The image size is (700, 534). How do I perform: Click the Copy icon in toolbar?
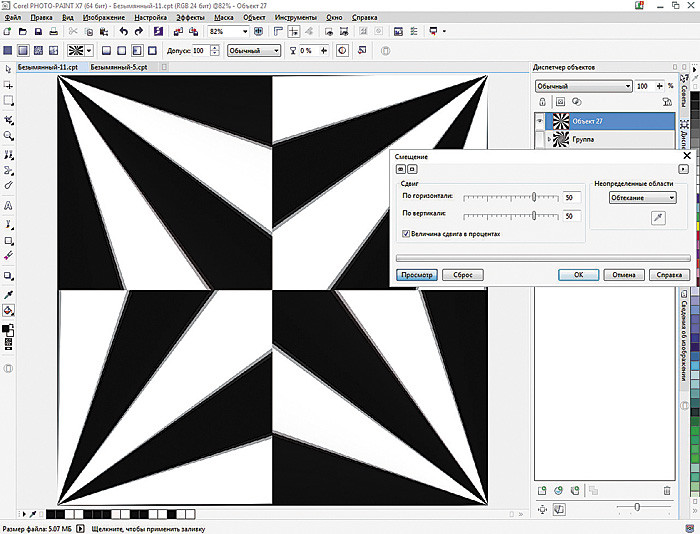coord(89,31)
